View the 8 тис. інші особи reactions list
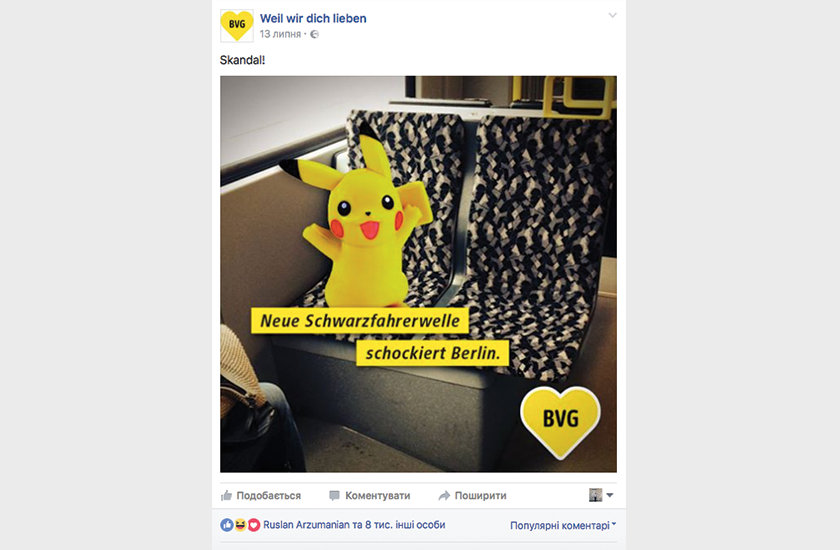 tap(405, 525)
